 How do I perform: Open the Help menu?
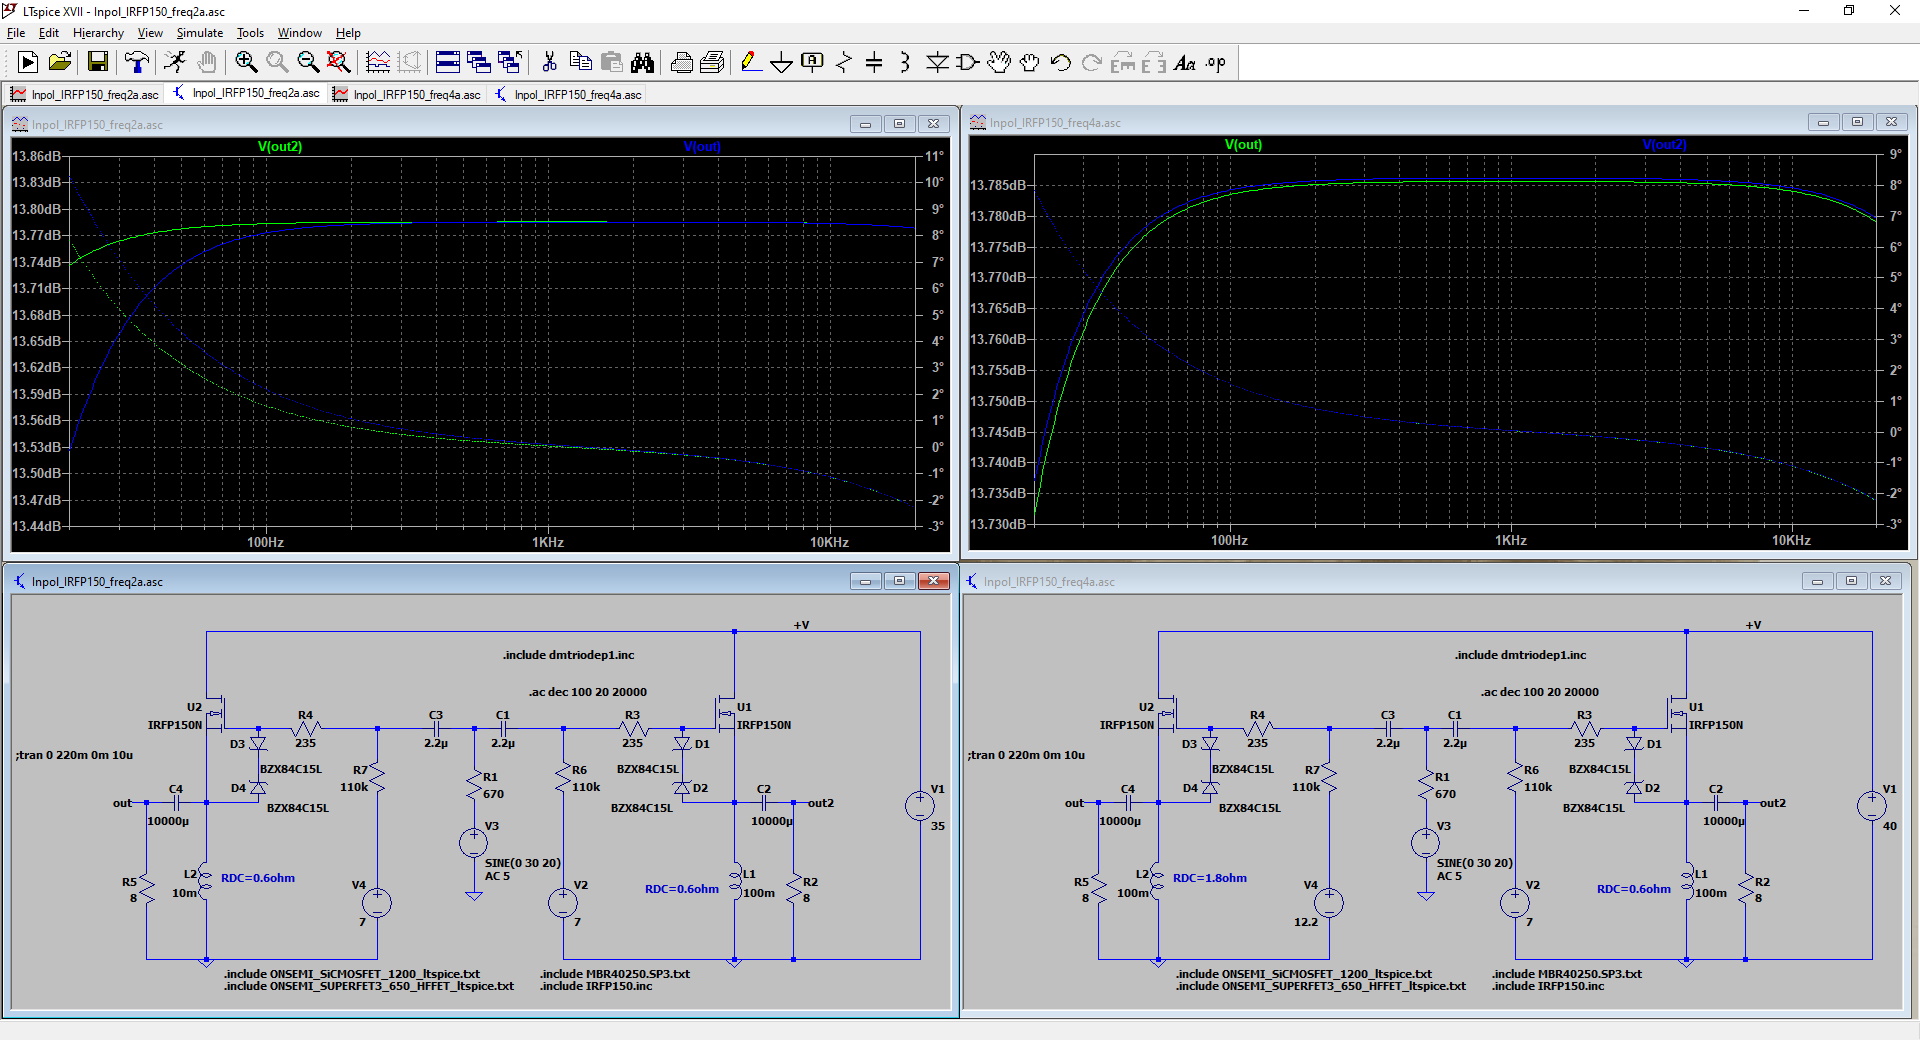[348, 33]
